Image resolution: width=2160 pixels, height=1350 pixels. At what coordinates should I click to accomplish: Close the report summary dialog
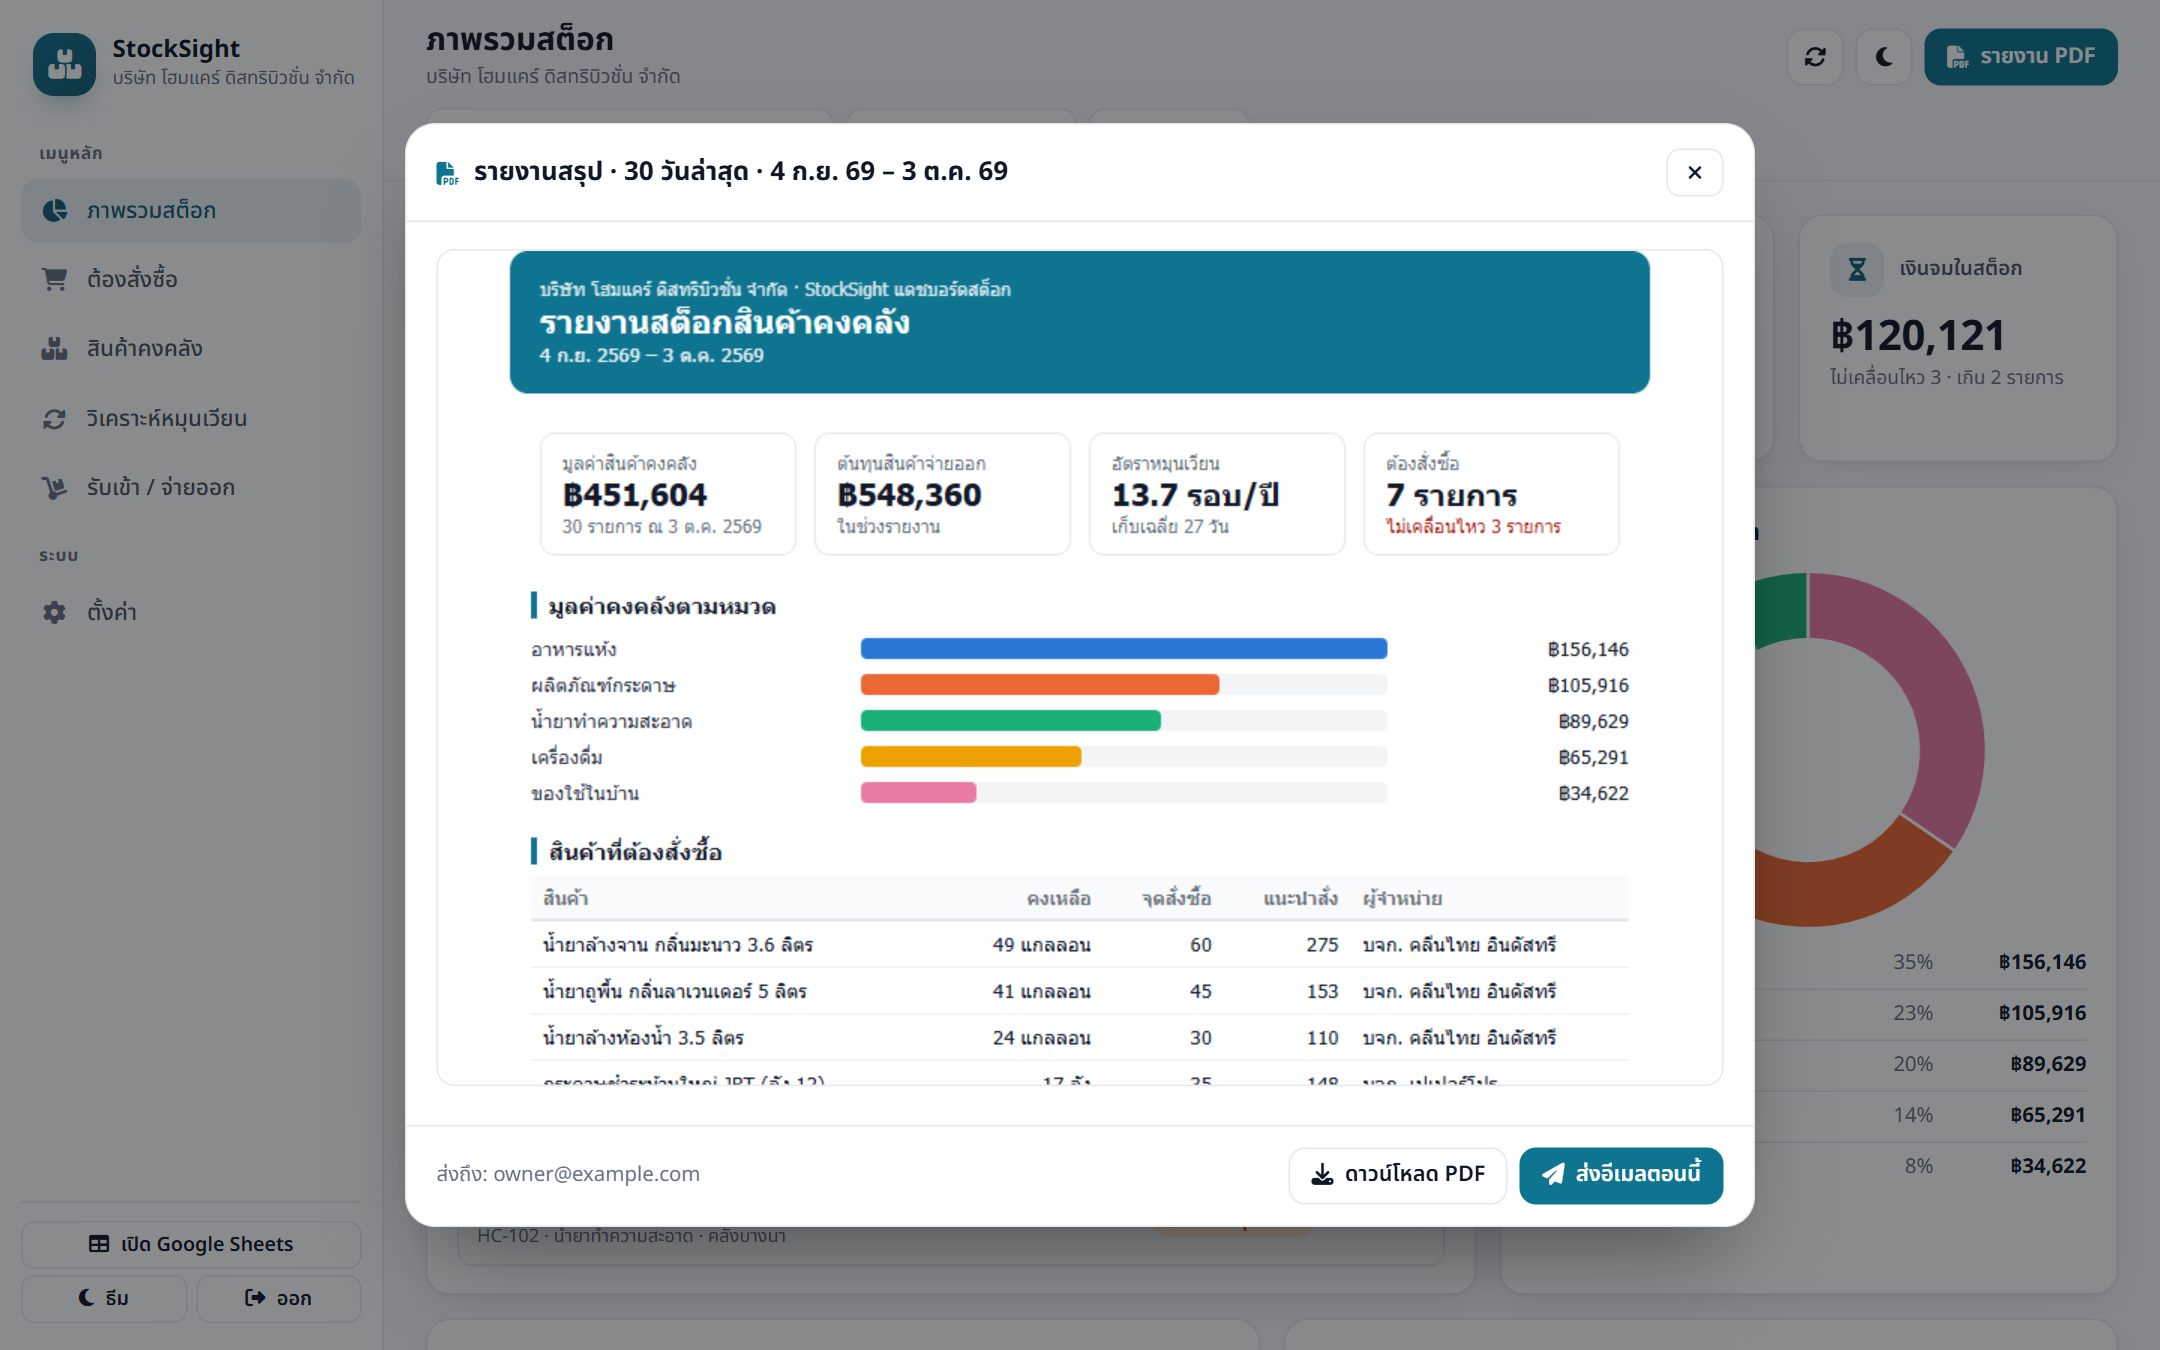1694,172
